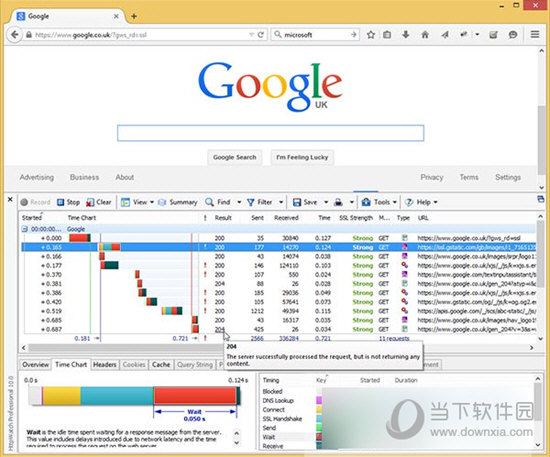
Task: Close the Google tab
Action: pos(116,16)
